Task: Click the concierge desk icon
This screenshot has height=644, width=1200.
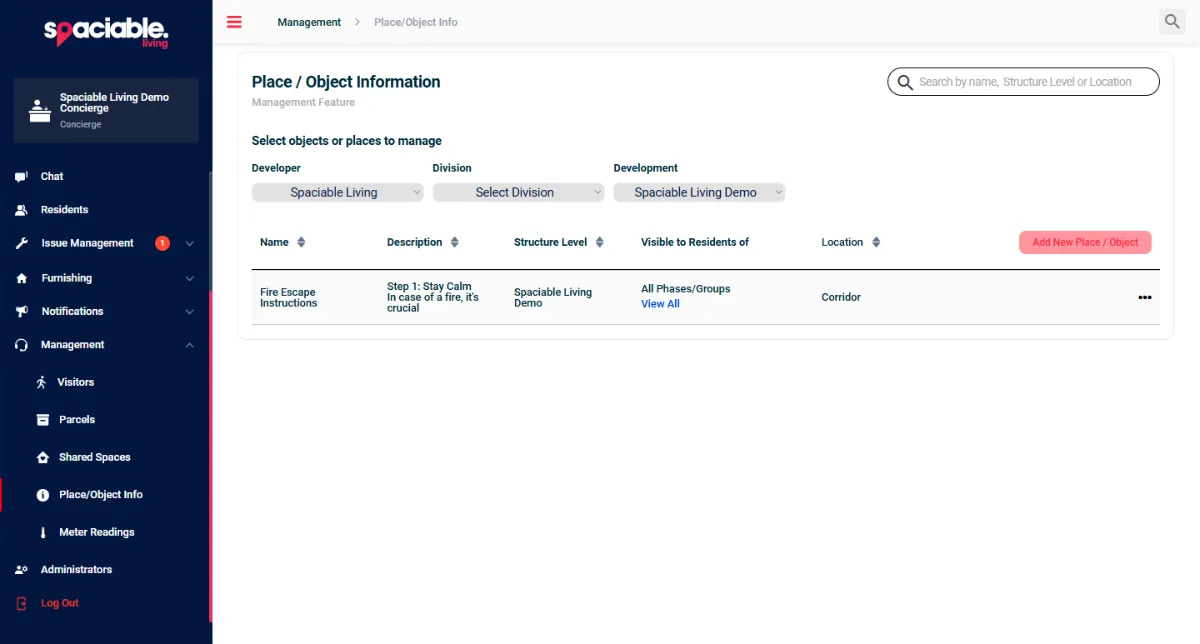Action: coord(40,110)
